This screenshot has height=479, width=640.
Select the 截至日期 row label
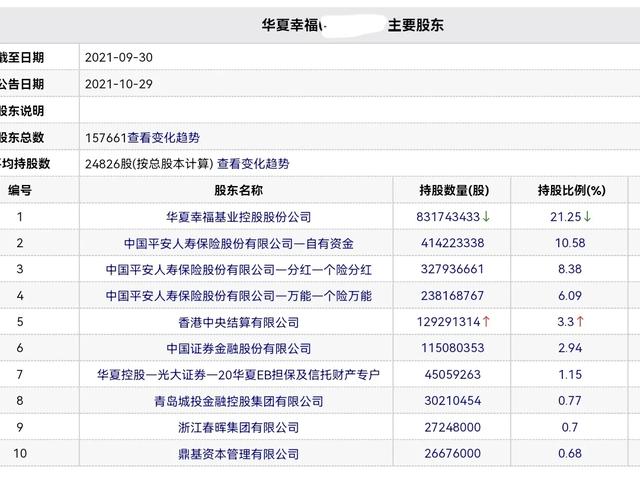click(x=22, y=58)
